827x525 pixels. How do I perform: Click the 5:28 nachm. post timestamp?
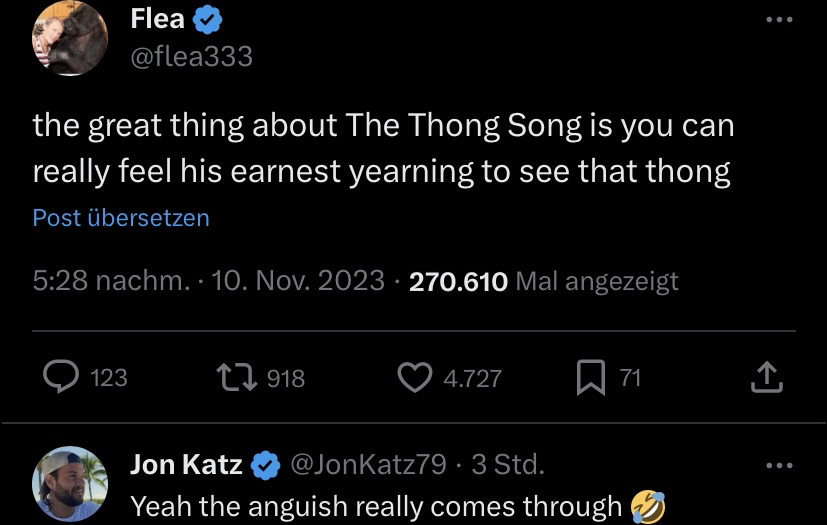pyautogui.click(x=111, y=281)
